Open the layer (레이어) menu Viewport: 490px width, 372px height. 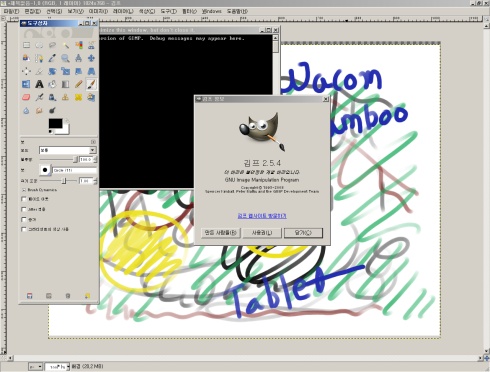tap(123, 11)
